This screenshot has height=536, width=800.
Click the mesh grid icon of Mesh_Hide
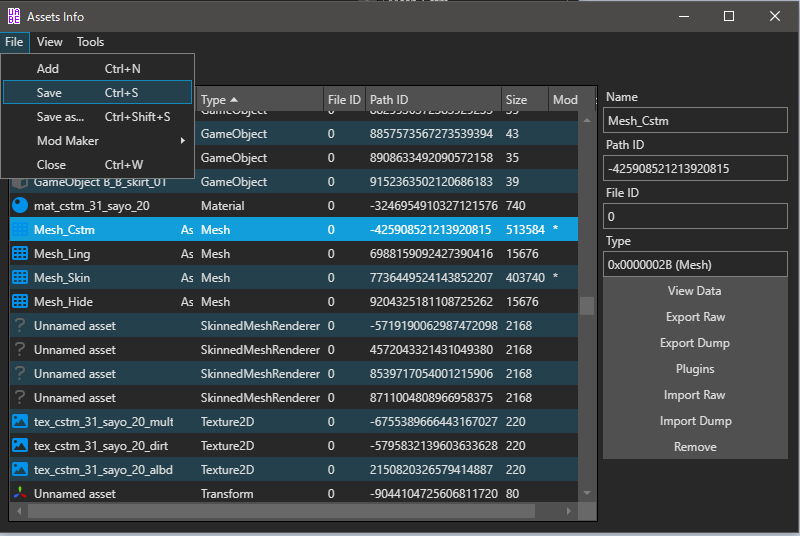20,301
